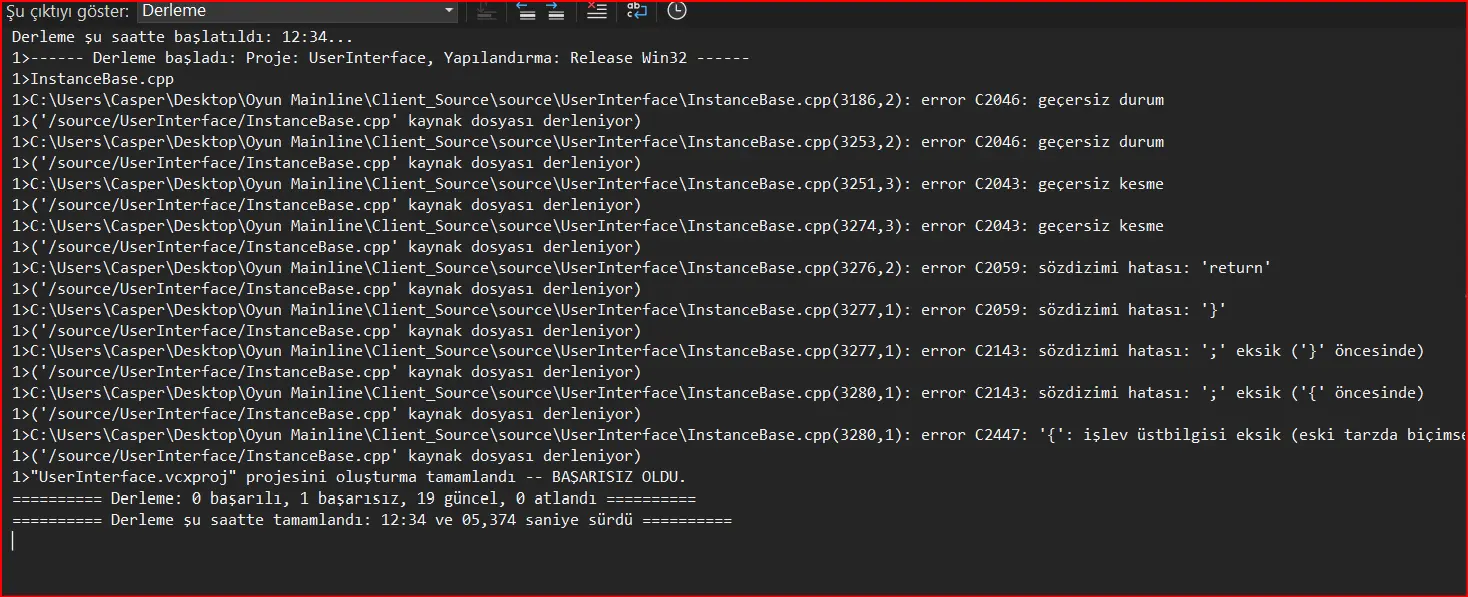1468x597 pixels.
Task: Go to the next message in output
Action: point(556,11)
